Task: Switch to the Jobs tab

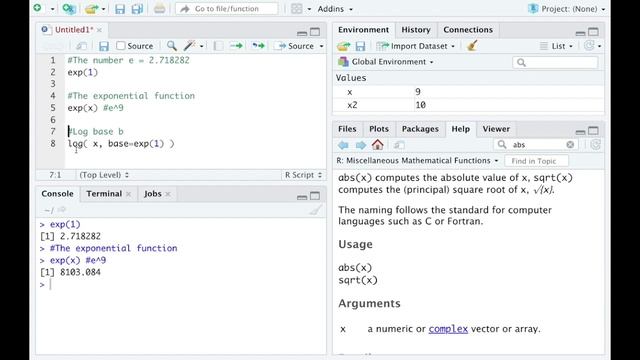Action: pyautogui.click(x=153, y=194)
